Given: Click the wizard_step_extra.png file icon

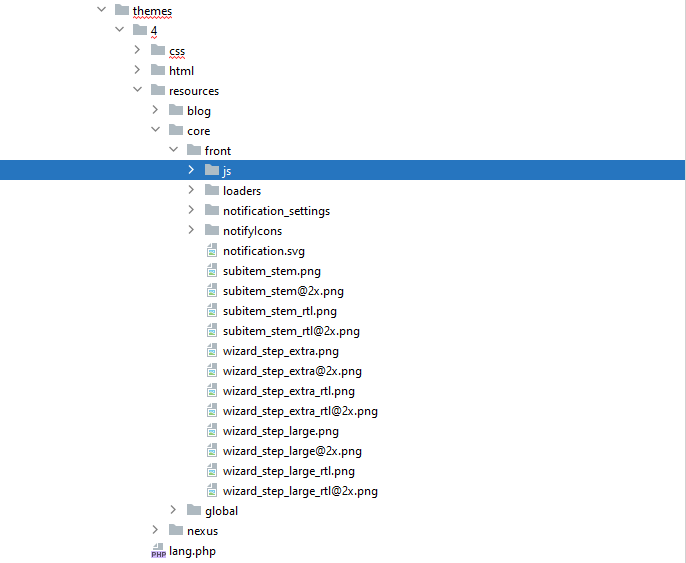Looking at the screenshot, I should (x=211, y=351).
